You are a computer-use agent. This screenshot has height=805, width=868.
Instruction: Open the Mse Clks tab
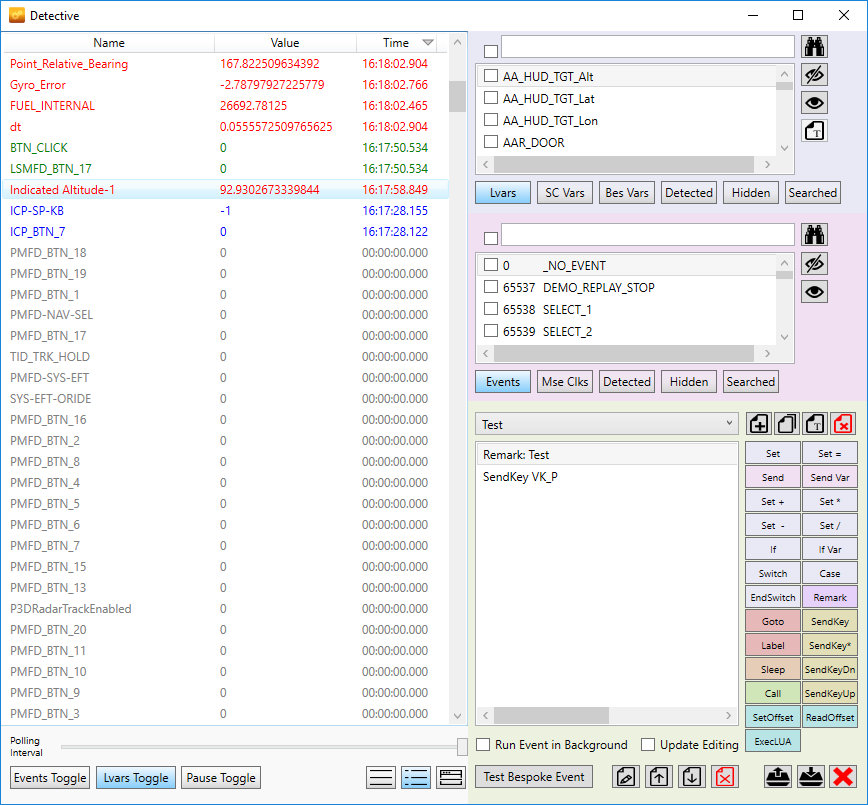(565, 381)
